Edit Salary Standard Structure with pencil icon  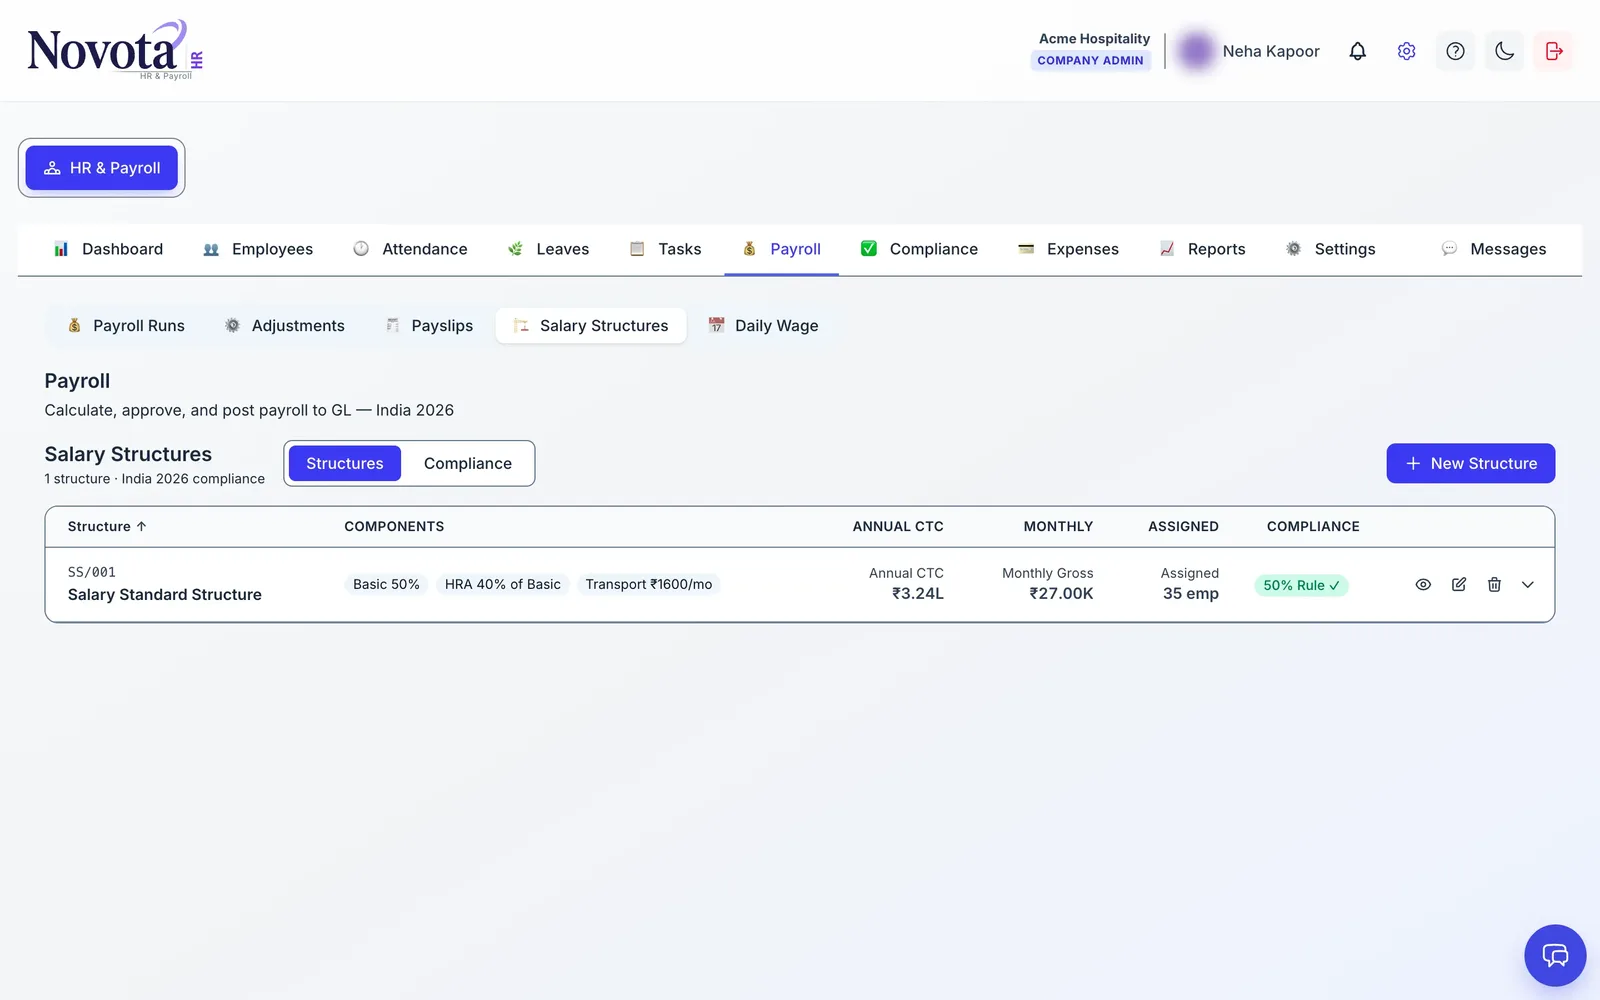[x=1459, y=584]
